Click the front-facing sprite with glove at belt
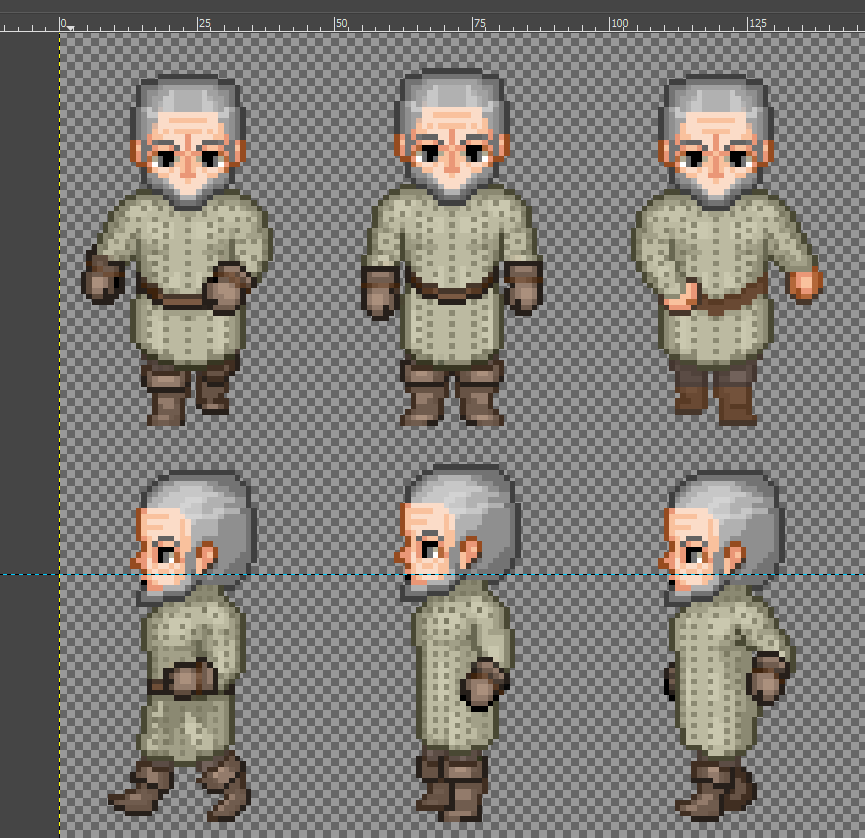The height and width of the screenshot is (838, 865). tap(177, 250)
